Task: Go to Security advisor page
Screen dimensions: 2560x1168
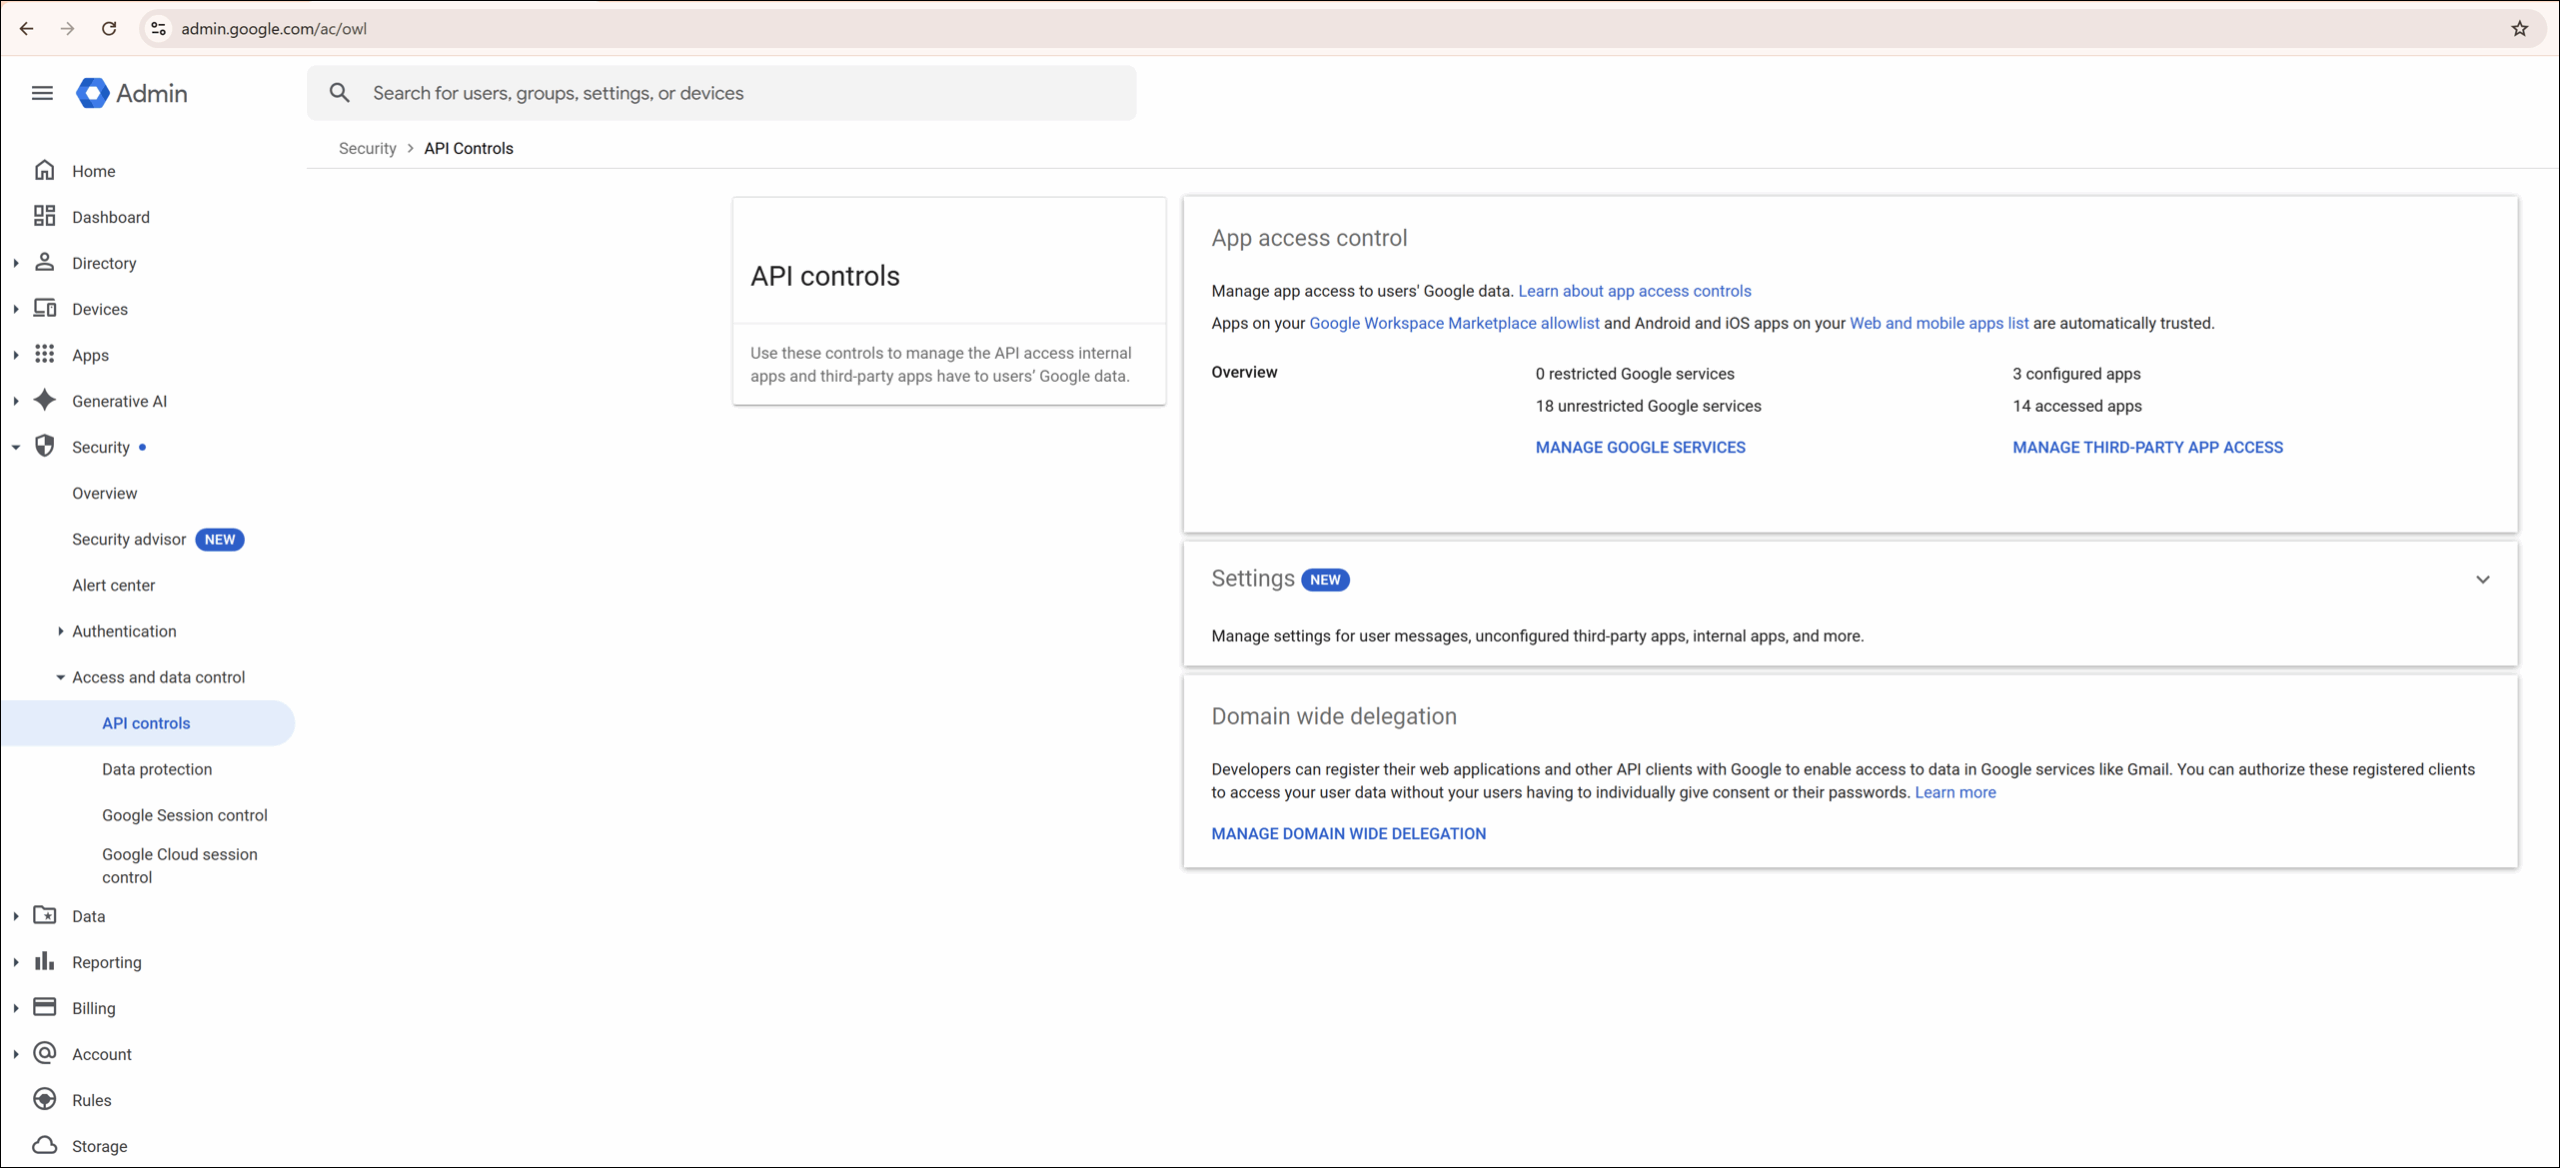Action: (x=129, y=539)
